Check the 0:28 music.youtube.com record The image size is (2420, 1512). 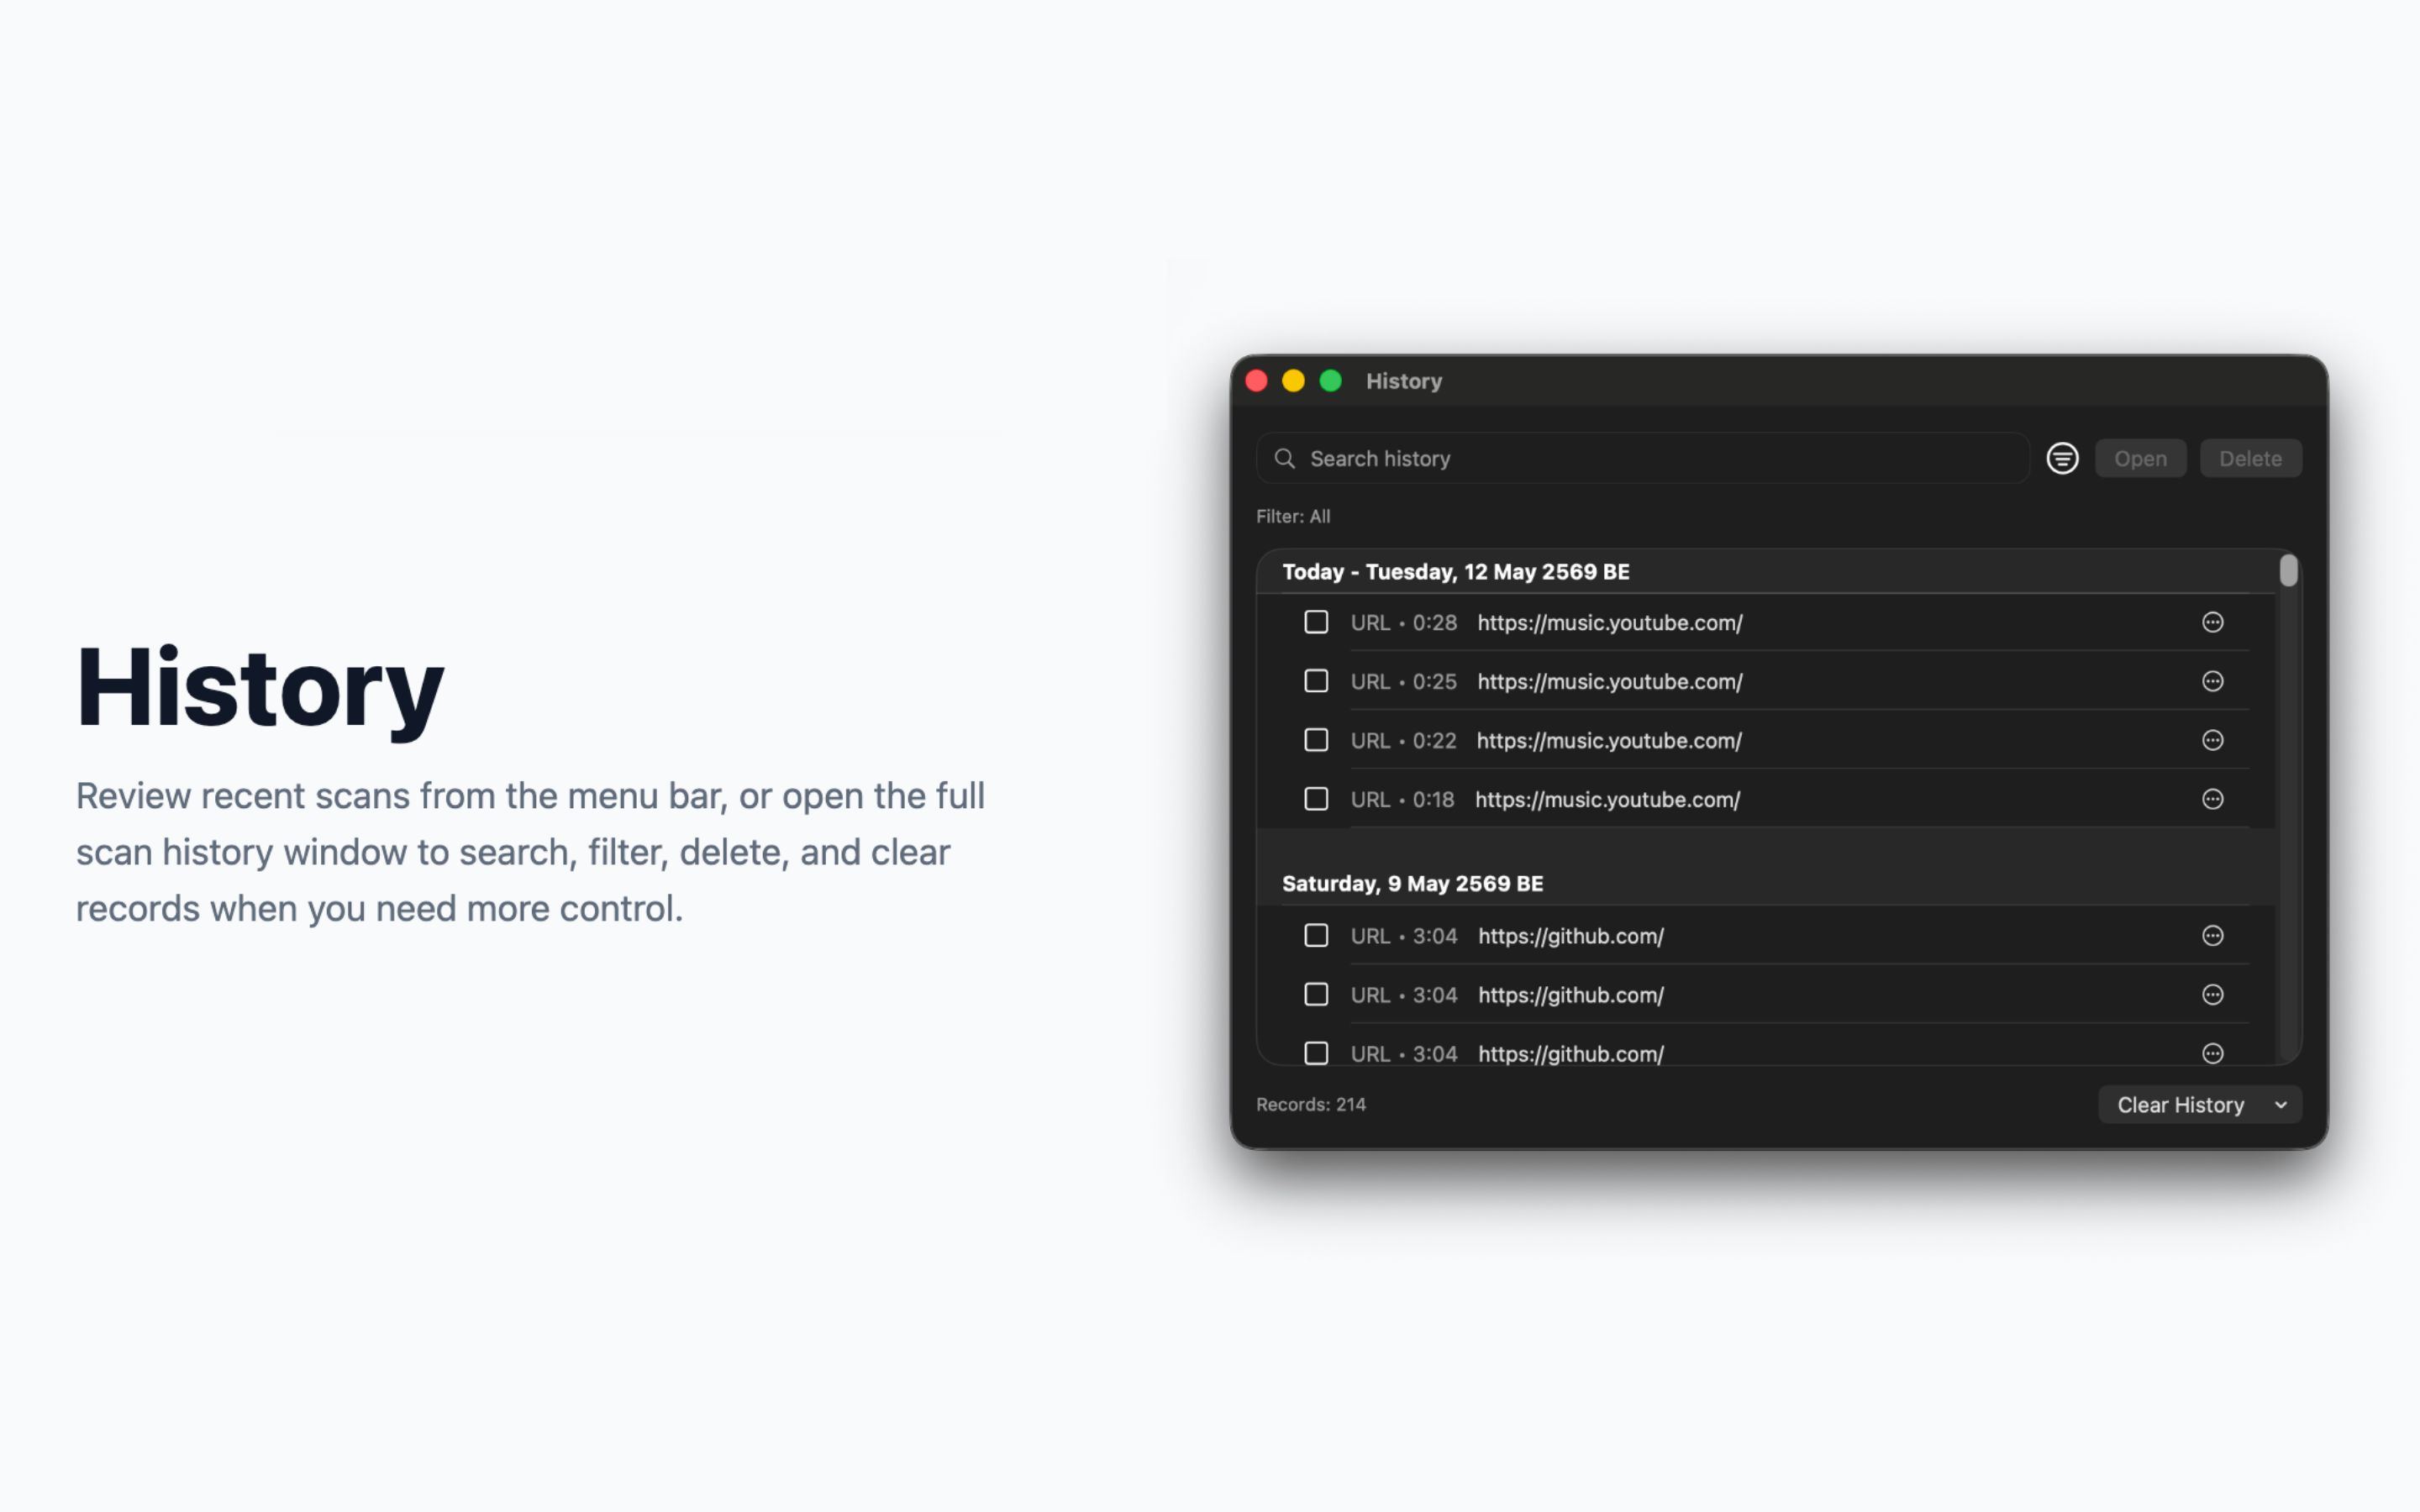tap(1316, 622)
